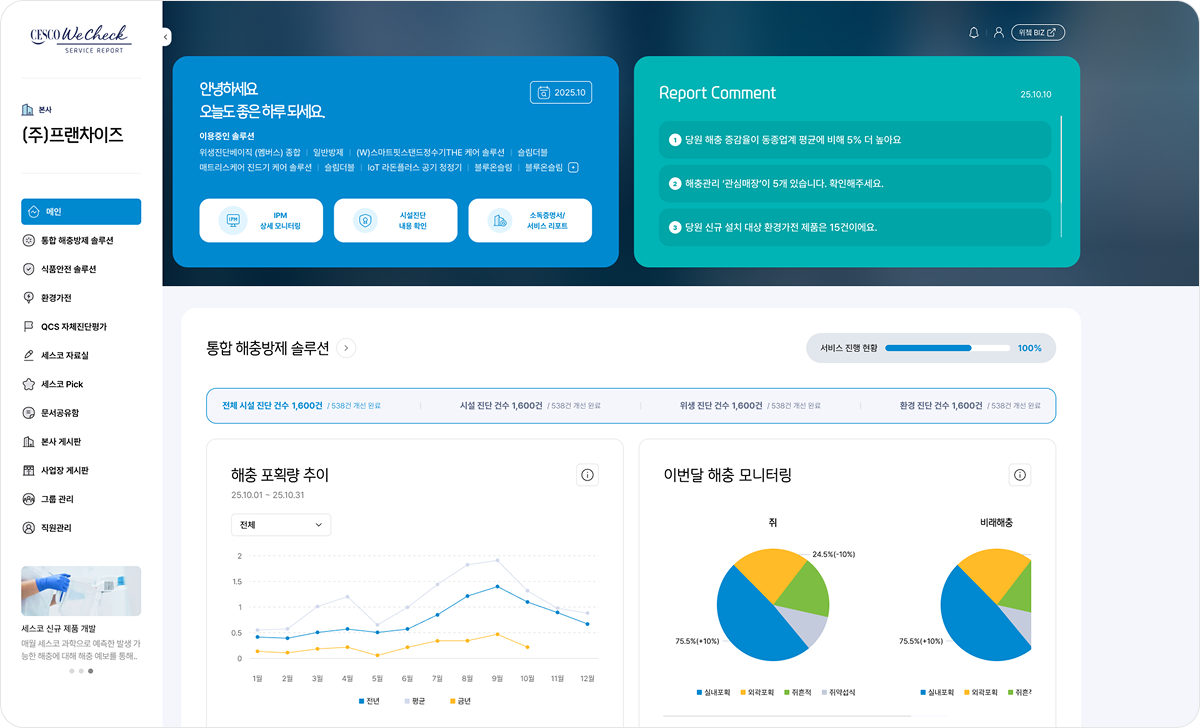Toggle 금년 legend series in line chart
This screenshot has height=728, width=1200.
[459, 701]
